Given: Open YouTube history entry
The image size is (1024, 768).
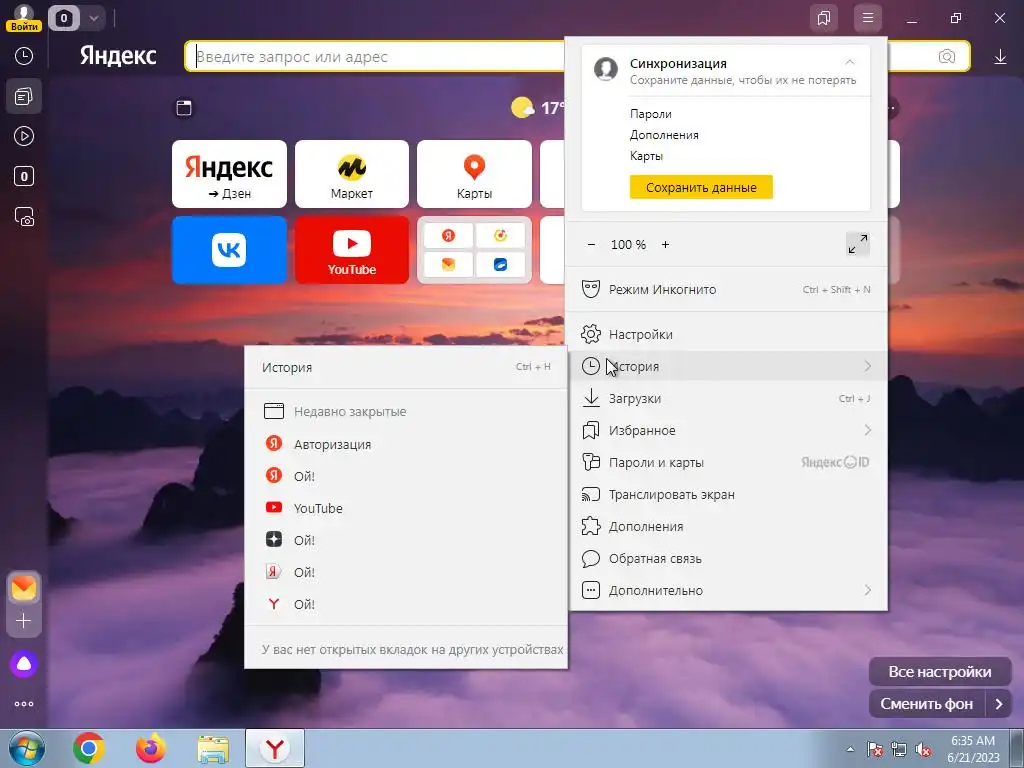Looking at the screenshot, I should point(406,508).
